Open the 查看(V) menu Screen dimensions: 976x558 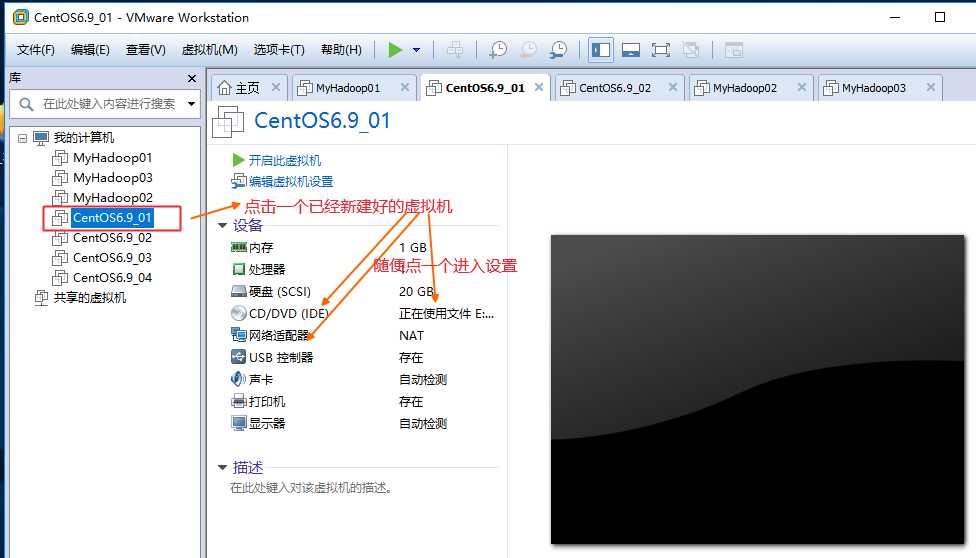pyautogui.click(x=146, y=50)
